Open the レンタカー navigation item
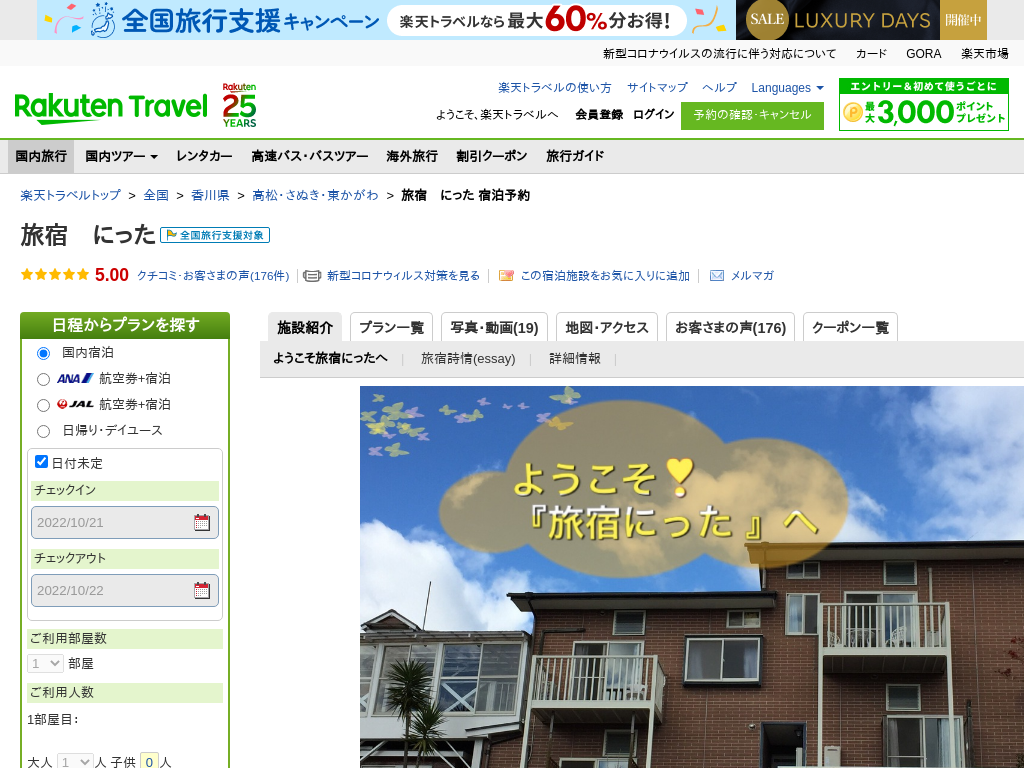Image resolution: width=1024 pixels, height=768 pixels. click(204, 156)
